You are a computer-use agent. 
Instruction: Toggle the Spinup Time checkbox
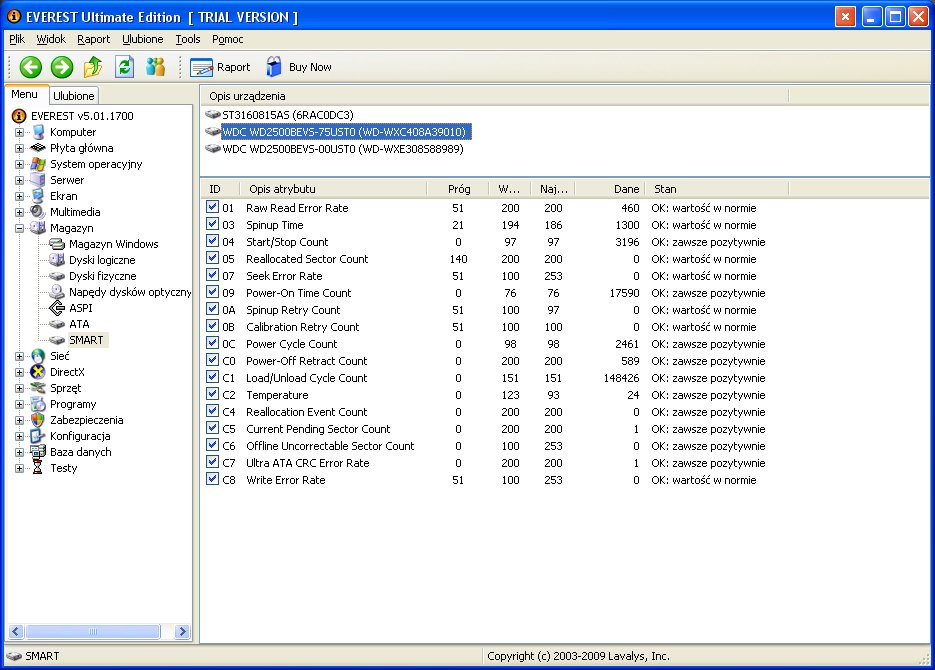(212, 224)
